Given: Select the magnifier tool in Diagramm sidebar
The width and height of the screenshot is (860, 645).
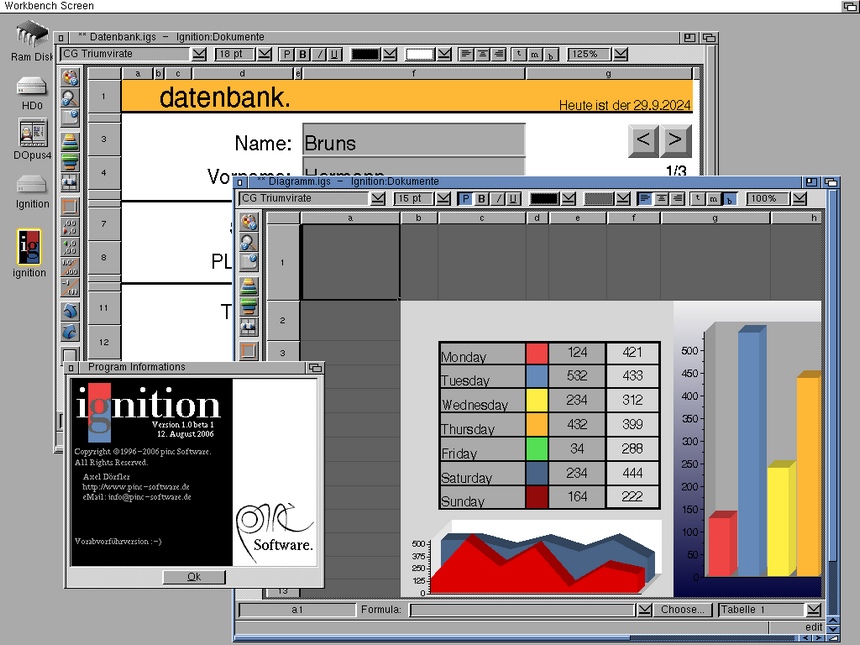Looking at the screenshot, I should point(248,242).
